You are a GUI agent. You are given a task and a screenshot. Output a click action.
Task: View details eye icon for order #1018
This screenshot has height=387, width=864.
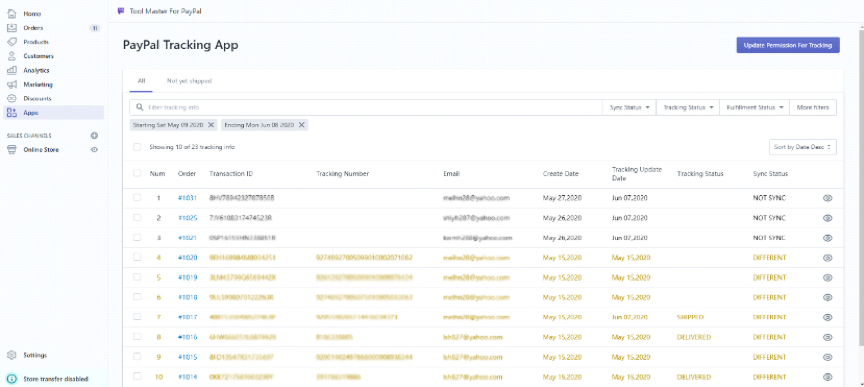click(827, 298)
